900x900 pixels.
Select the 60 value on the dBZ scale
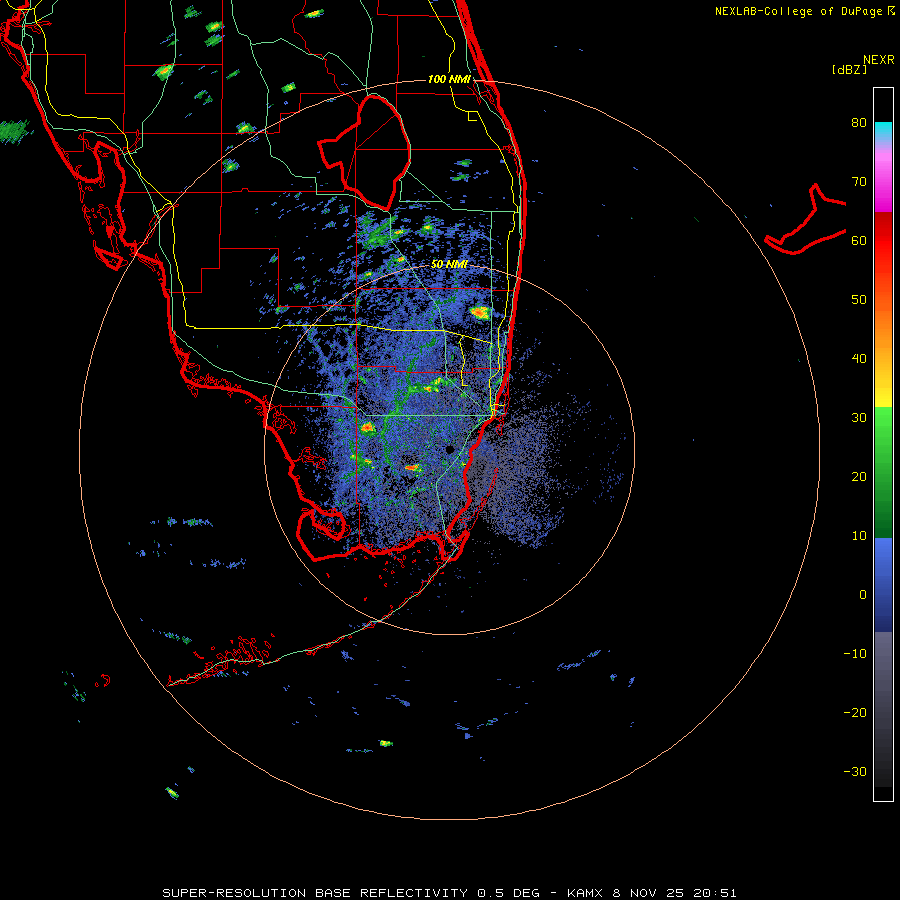[859, 240]
